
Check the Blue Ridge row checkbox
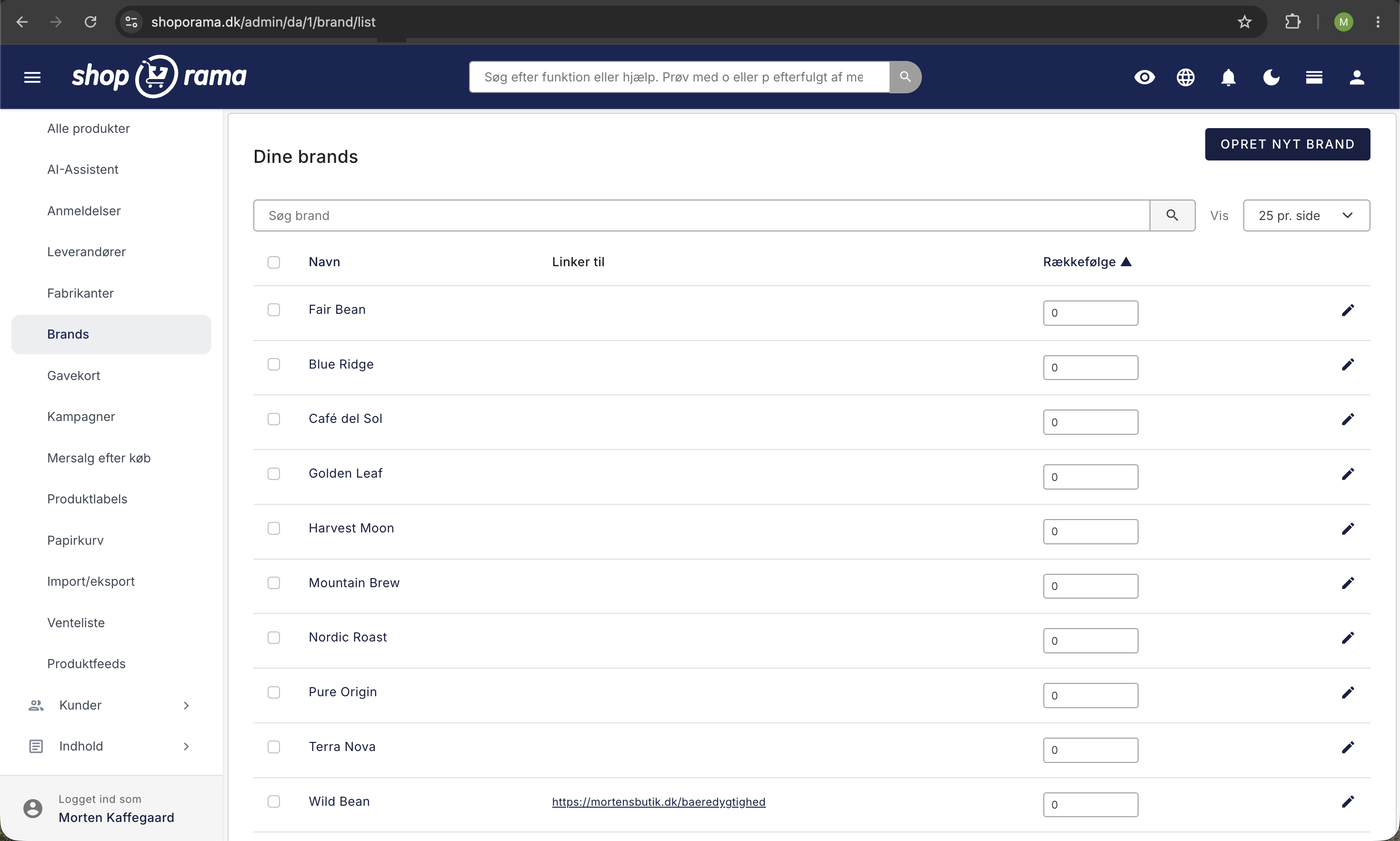[274, 364]
